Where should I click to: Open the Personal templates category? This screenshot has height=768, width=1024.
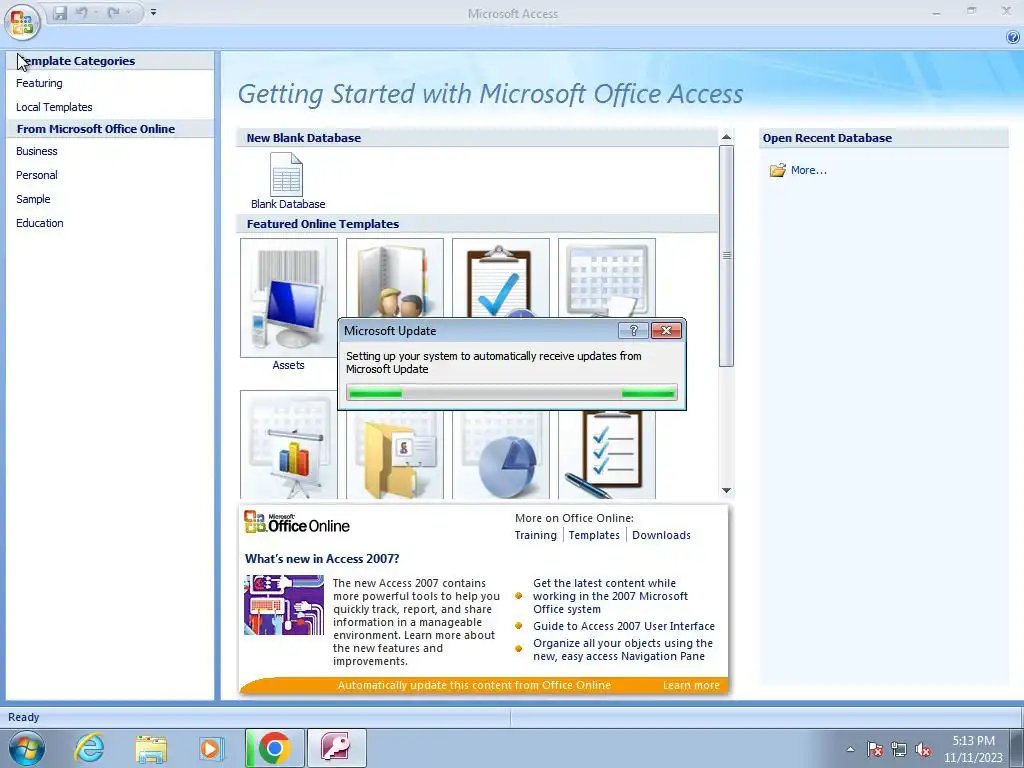[x=37, y=175]
